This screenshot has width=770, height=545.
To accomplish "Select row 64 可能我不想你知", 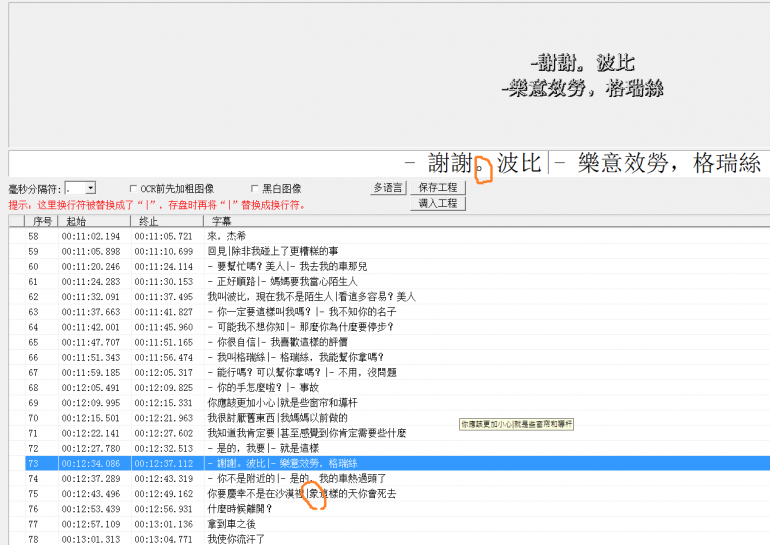I will tap(397, 327).
